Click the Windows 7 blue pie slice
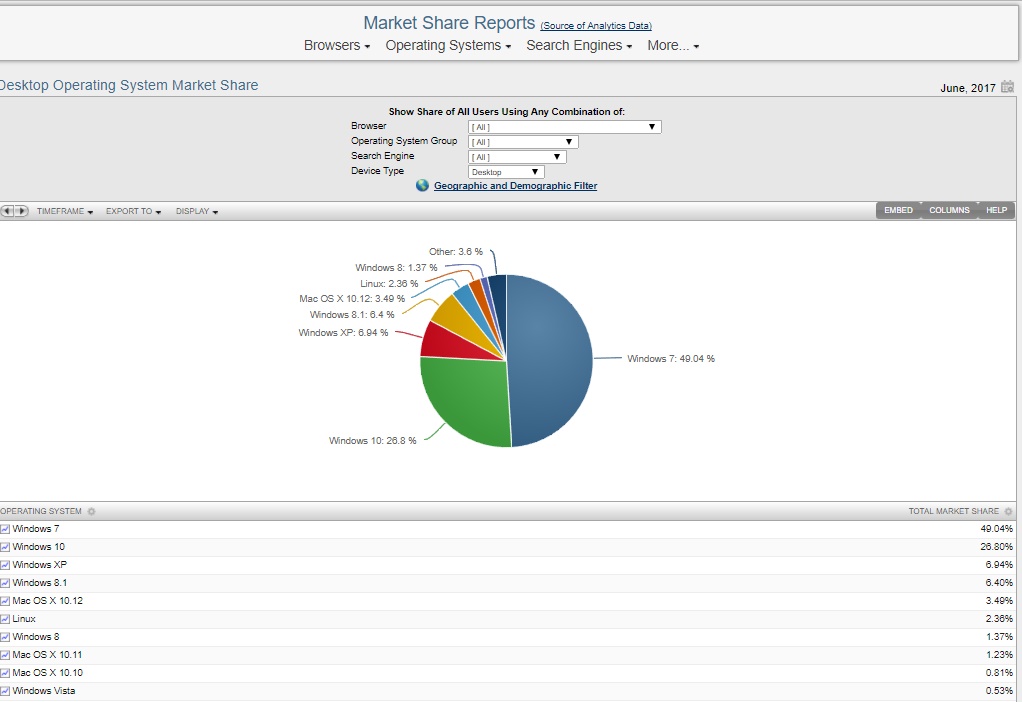This screenshot has height=702, width=1022. coord(551,358)
